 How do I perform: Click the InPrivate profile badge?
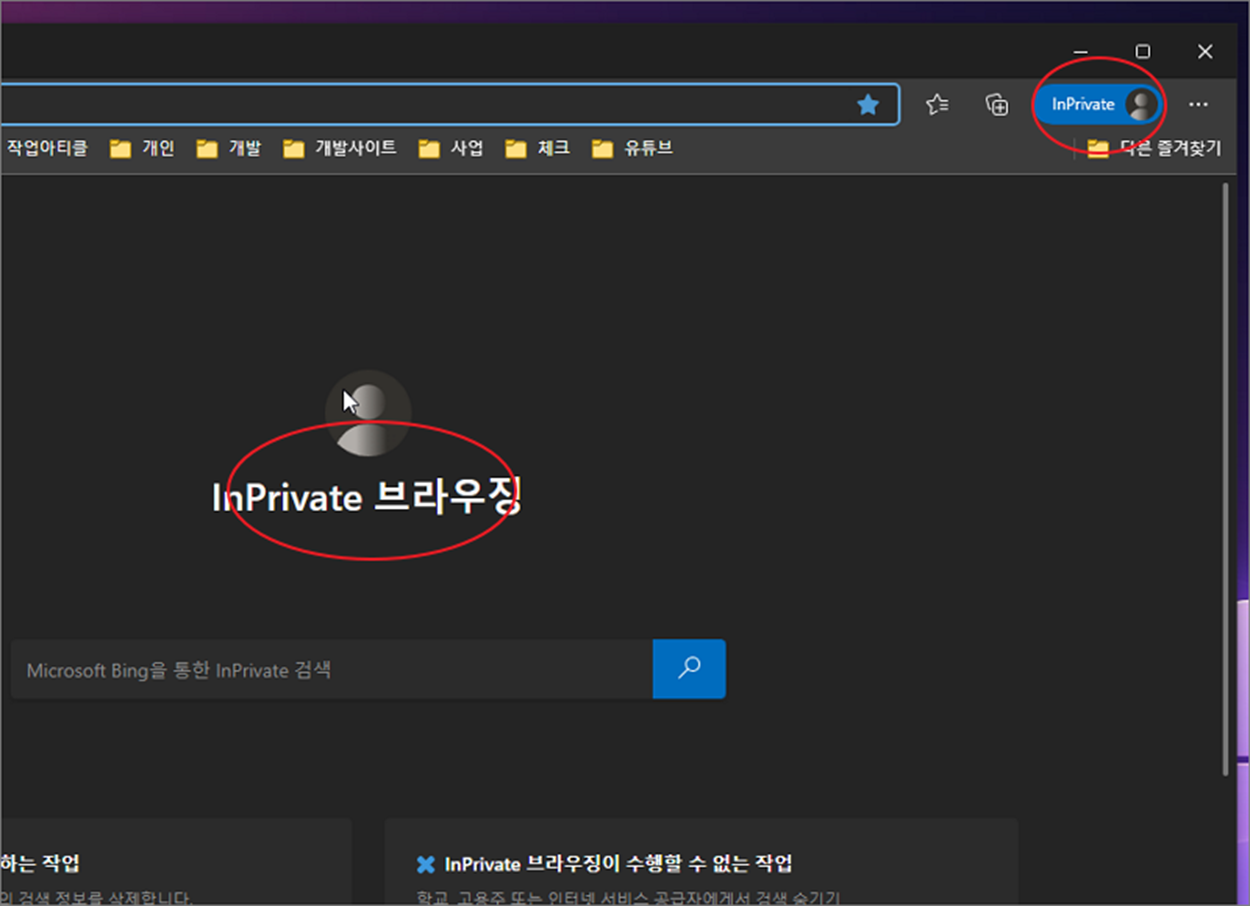1097,104
